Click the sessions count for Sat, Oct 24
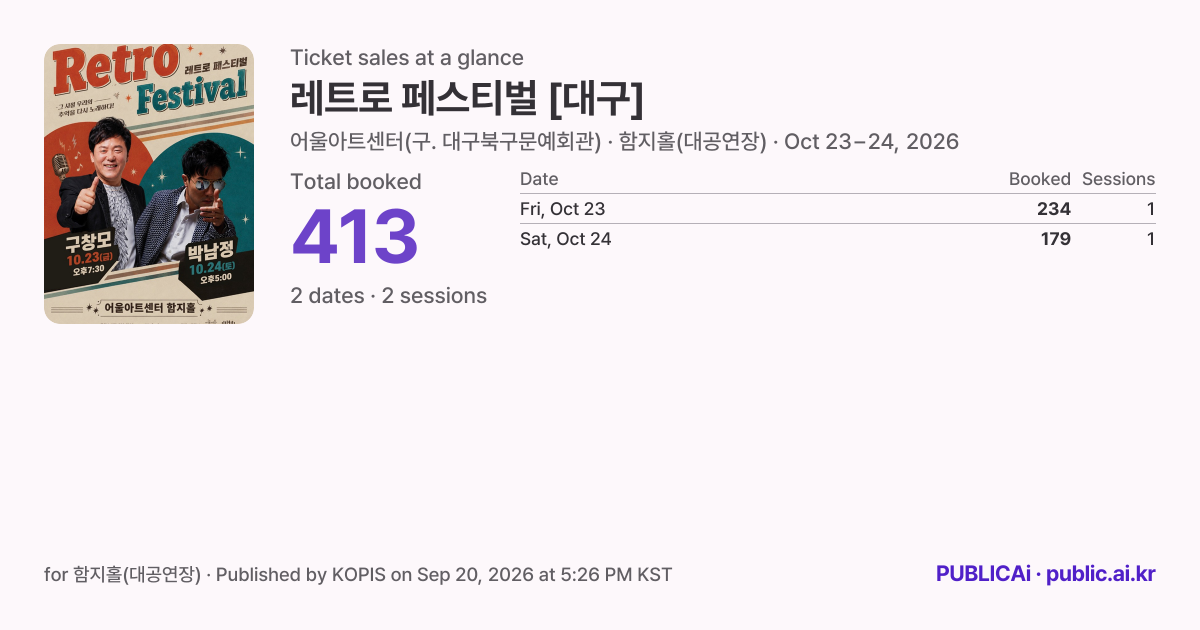 [x=1150, y=239]
